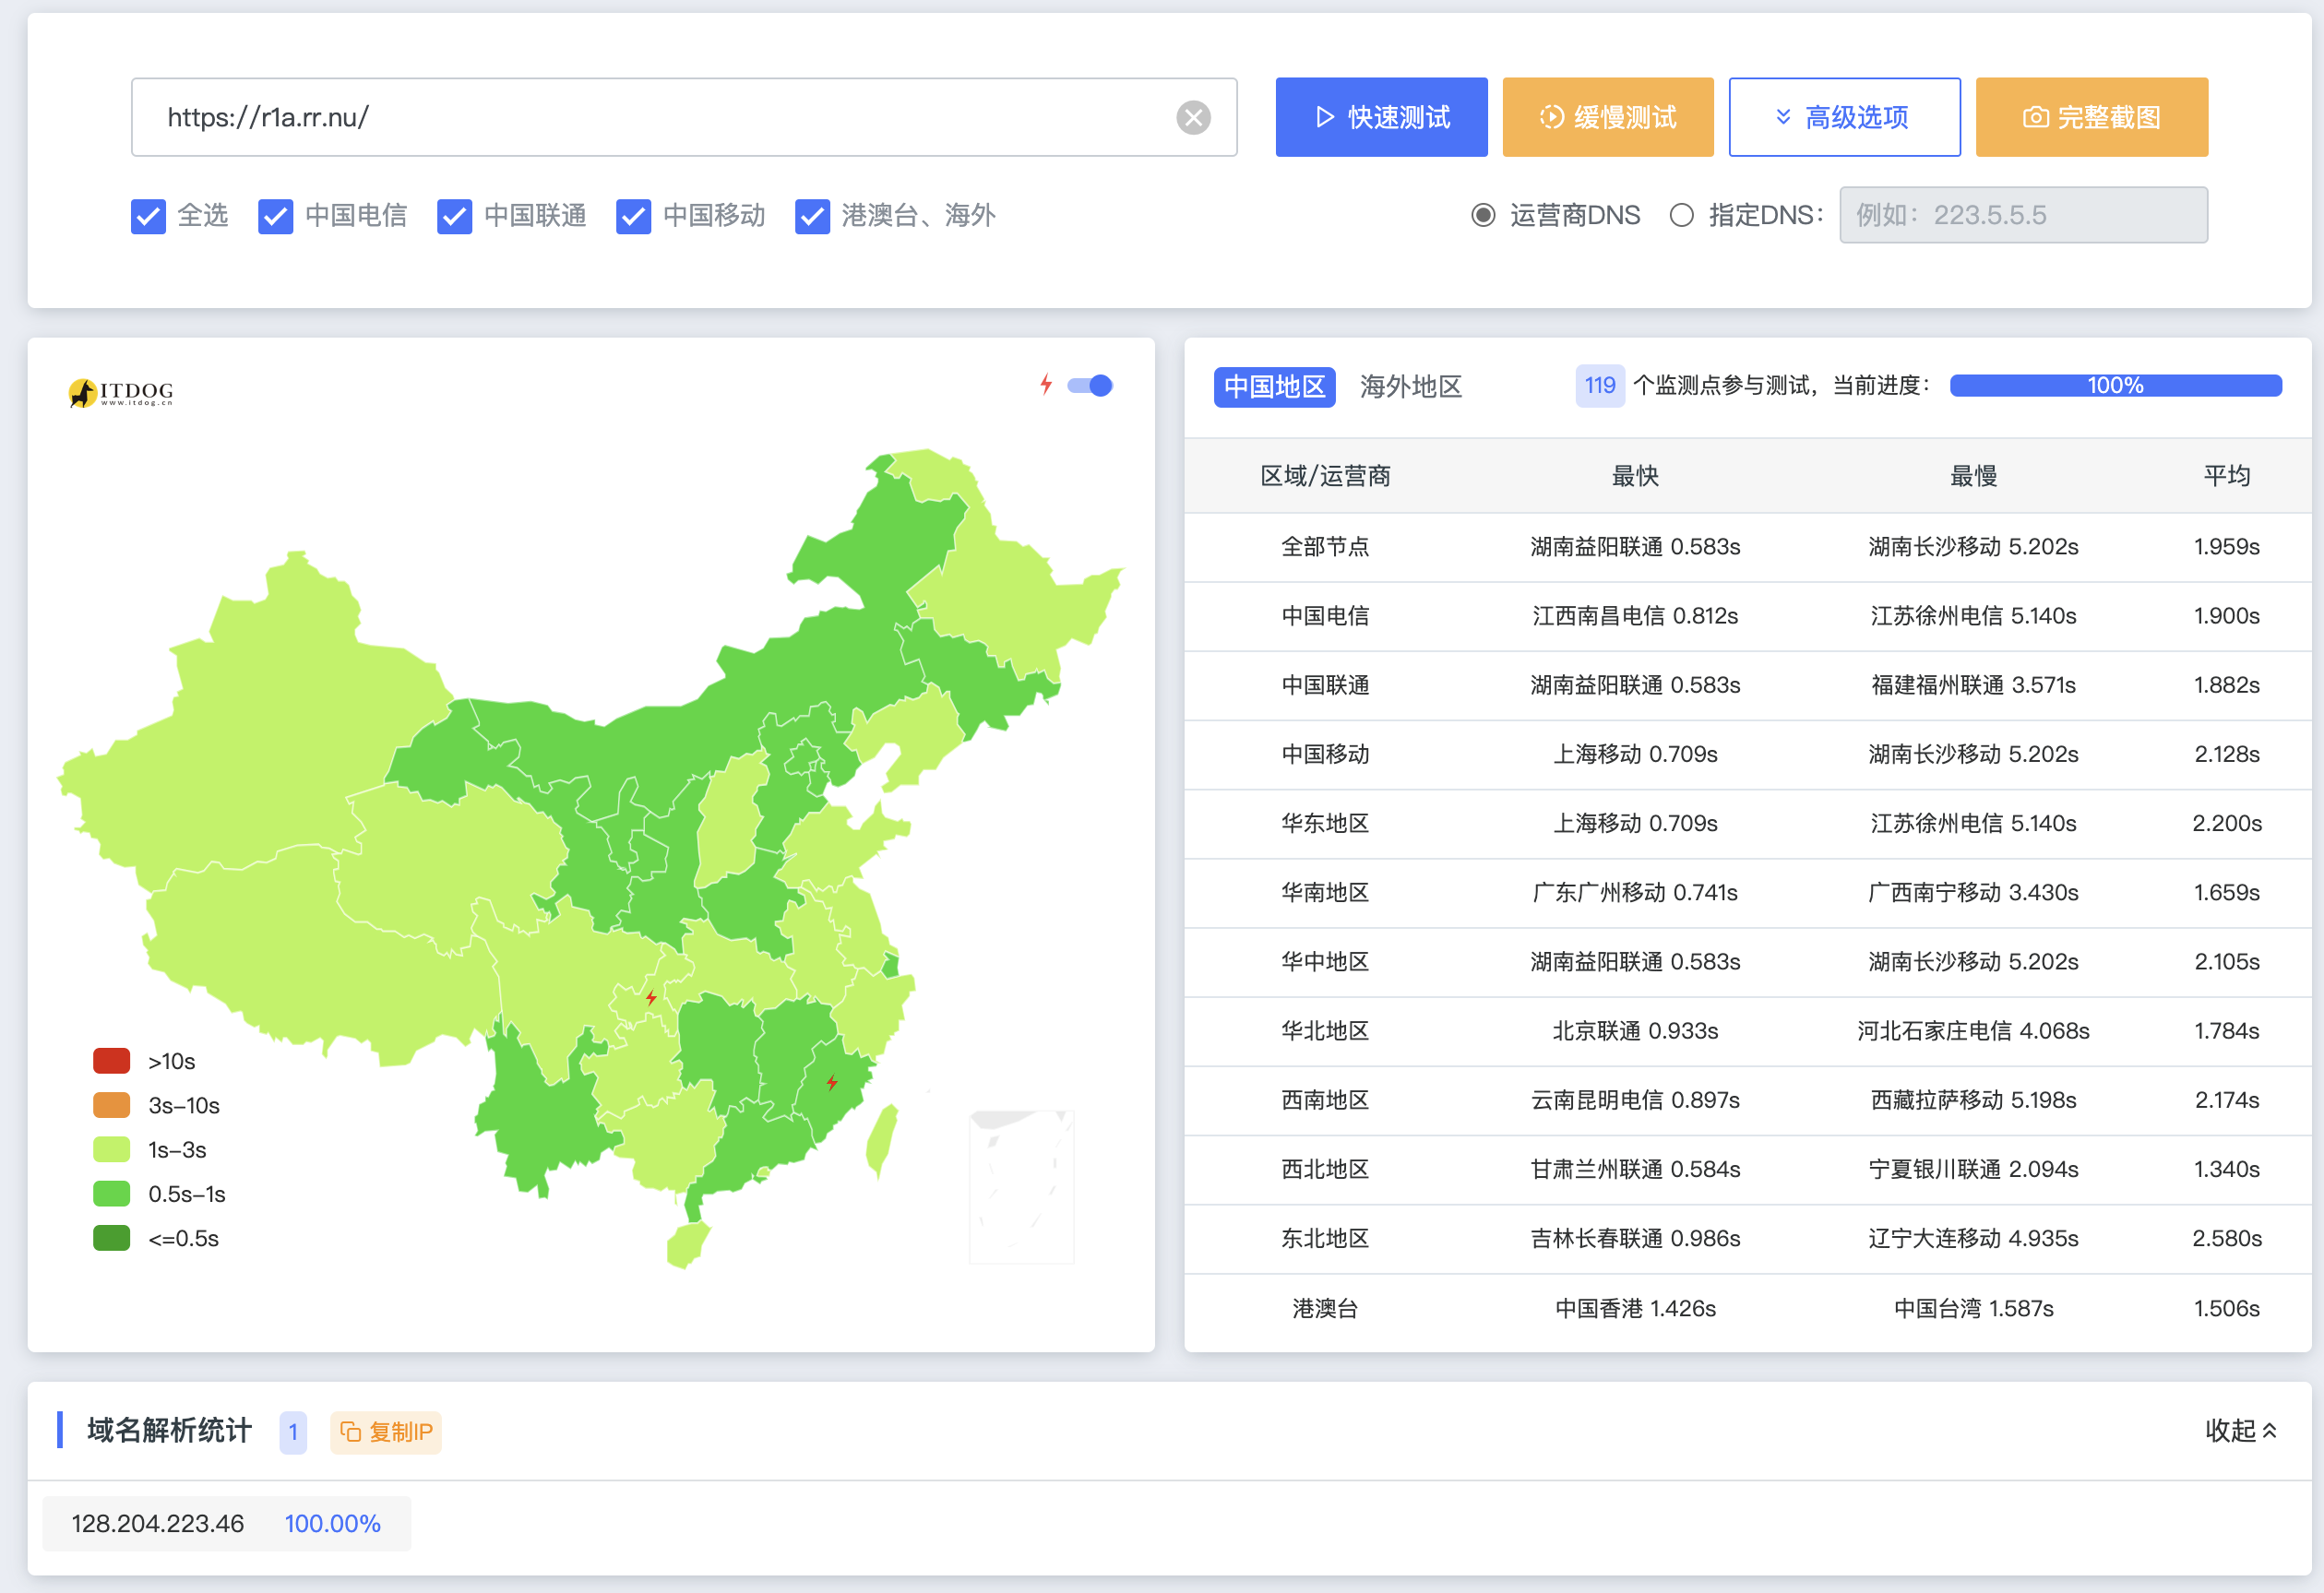Screen dimensions: 2324x1593
Task: Toggle the 港澳台、海外 checkbox
Action: tap(812, 216)
